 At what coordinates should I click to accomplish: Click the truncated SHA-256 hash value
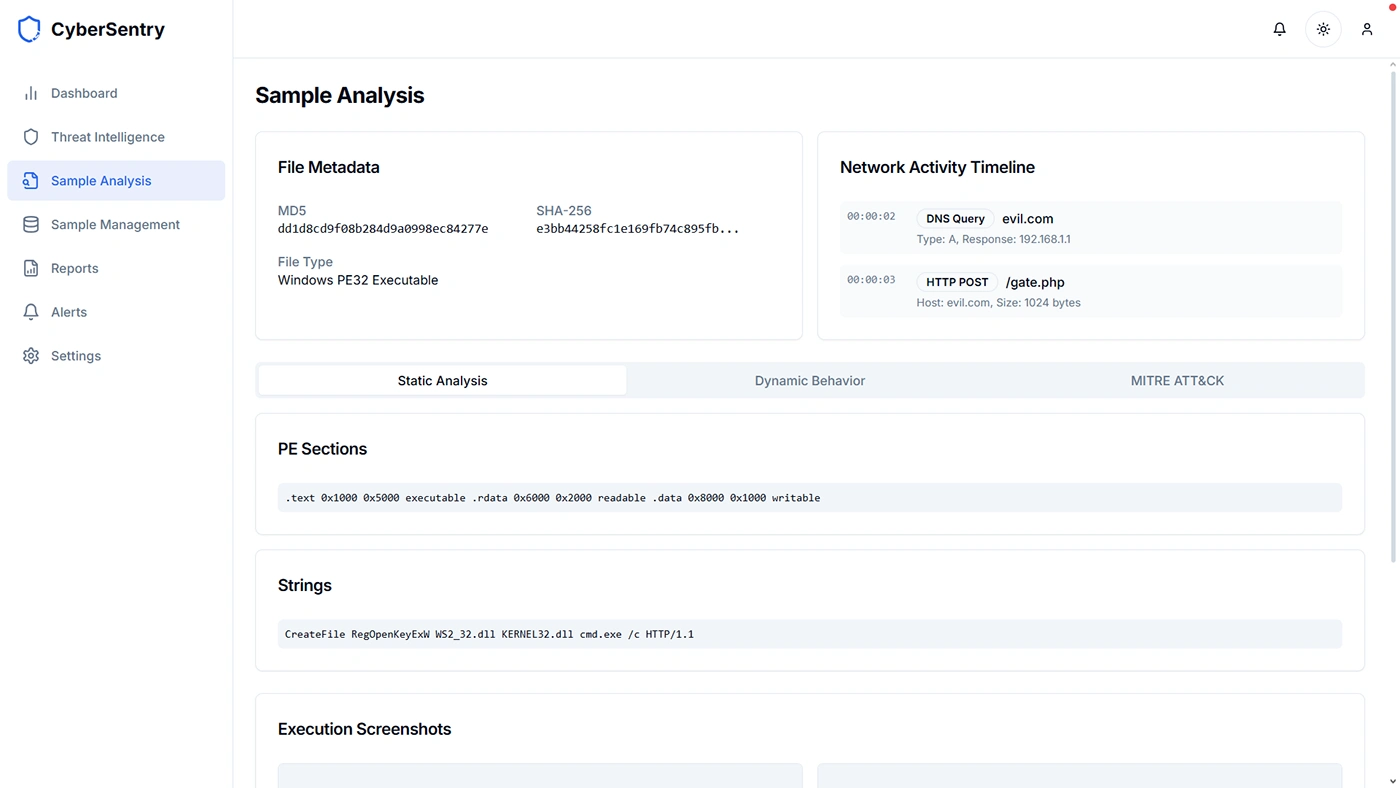pos(637,229)
